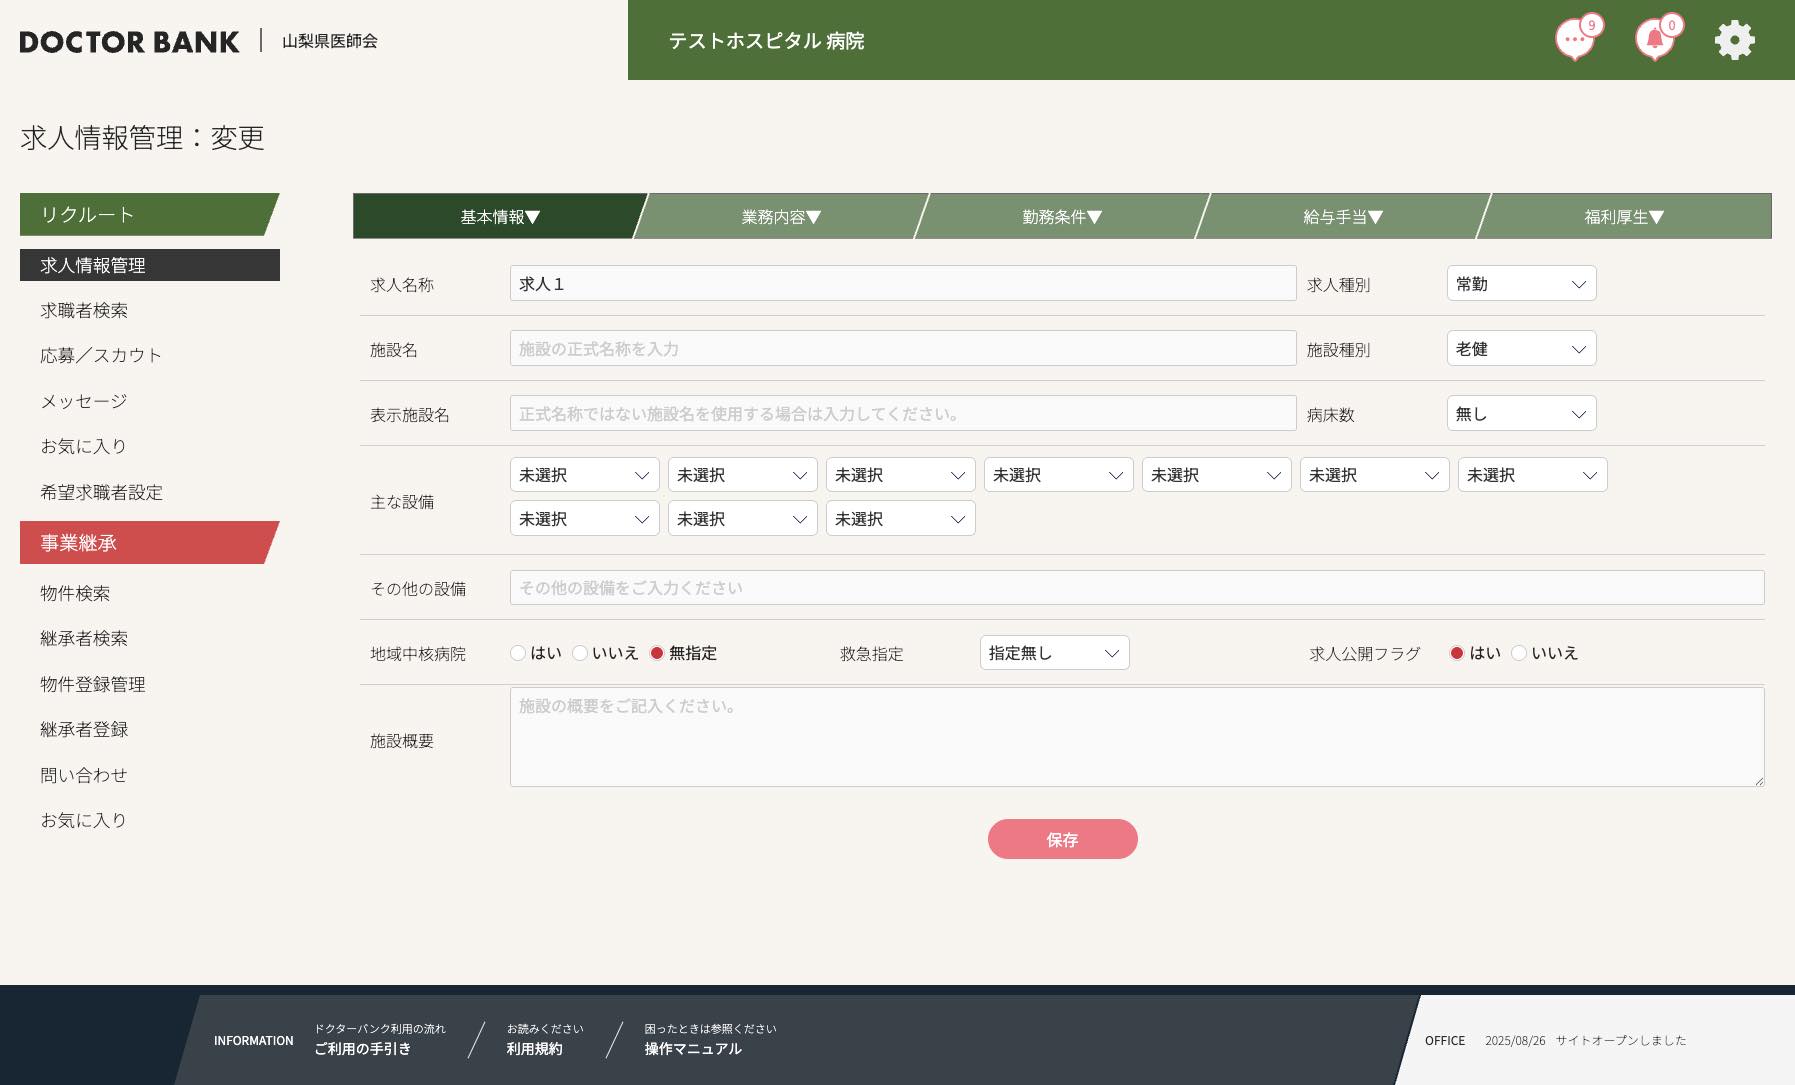Expand the 病床数 dropdown showing 無し
1795x1085 pixels.
[1520, 414]
